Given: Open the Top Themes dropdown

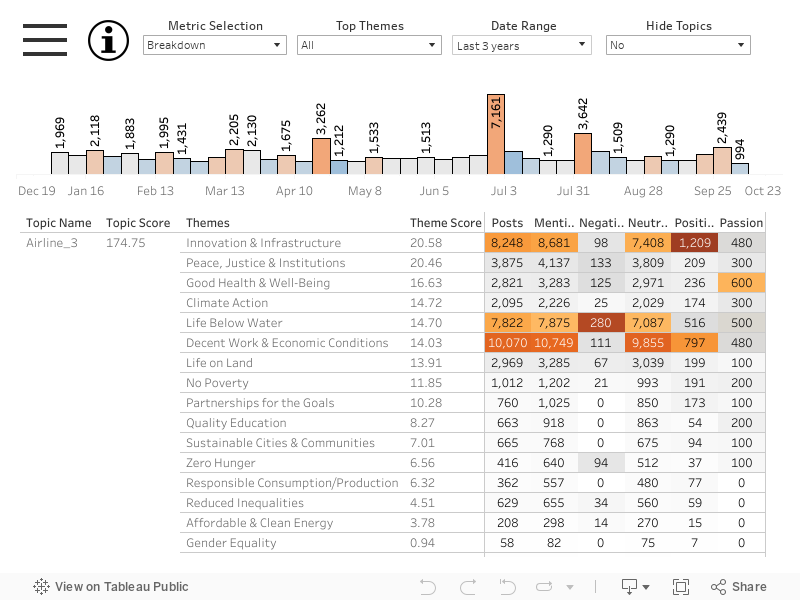Looking at the screenshot, I should (369, 45).
